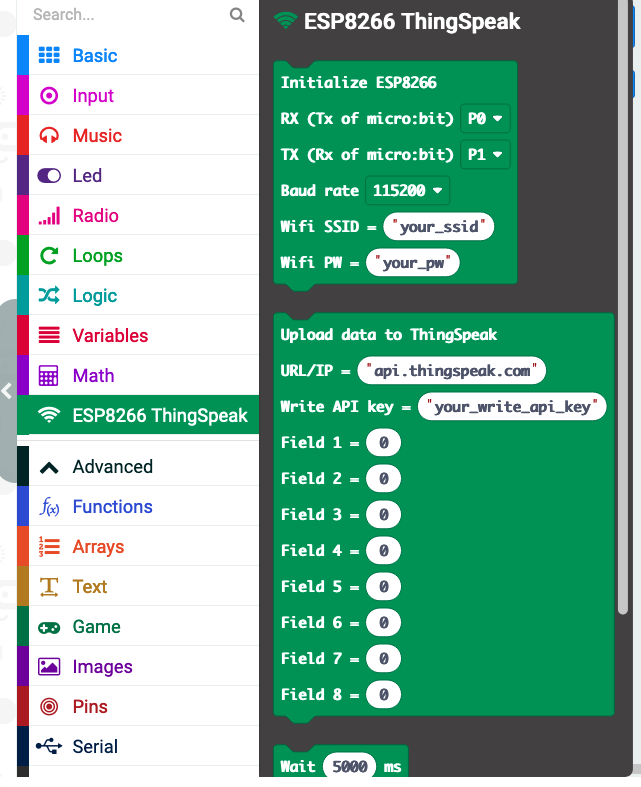Click the Math calculator icon
The image size is (641, 787).
49,376
